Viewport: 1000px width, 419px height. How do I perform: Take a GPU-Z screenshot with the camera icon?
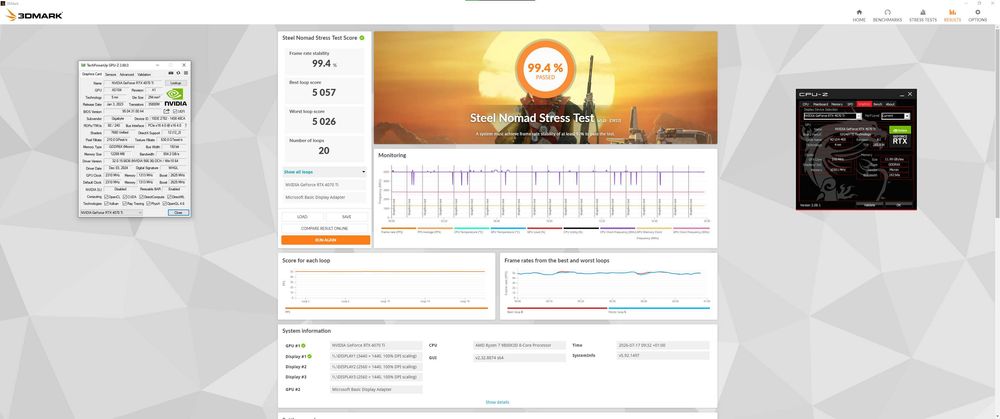[171, 73]
